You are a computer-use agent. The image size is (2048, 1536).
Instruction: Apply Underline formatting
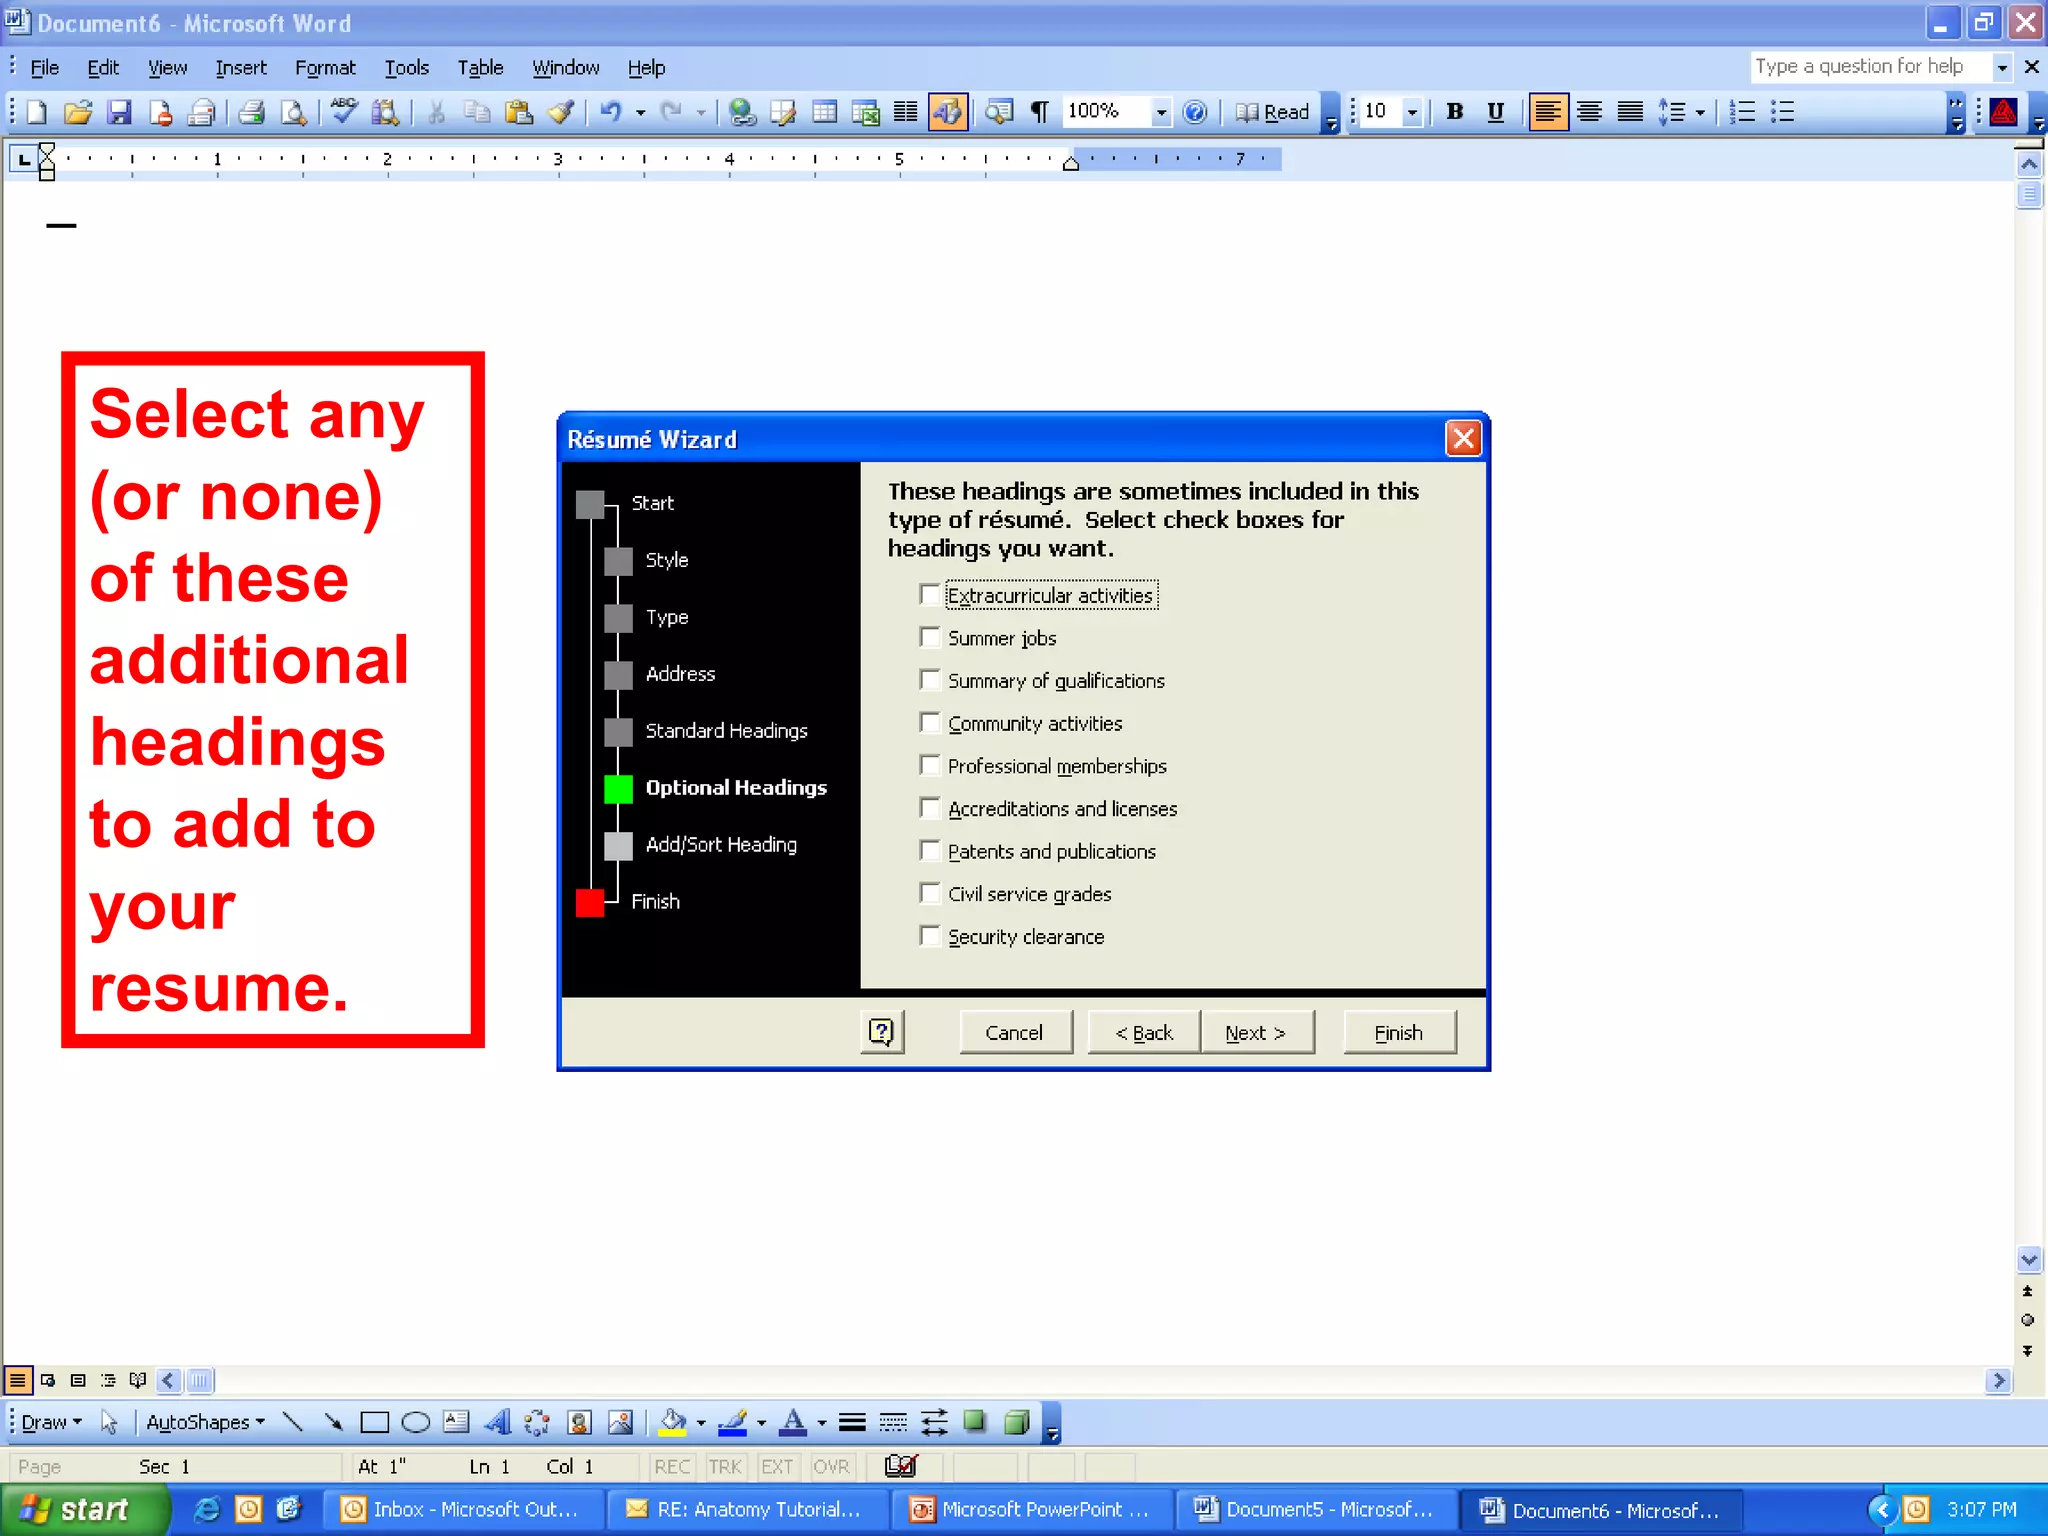click(1496, 112)
